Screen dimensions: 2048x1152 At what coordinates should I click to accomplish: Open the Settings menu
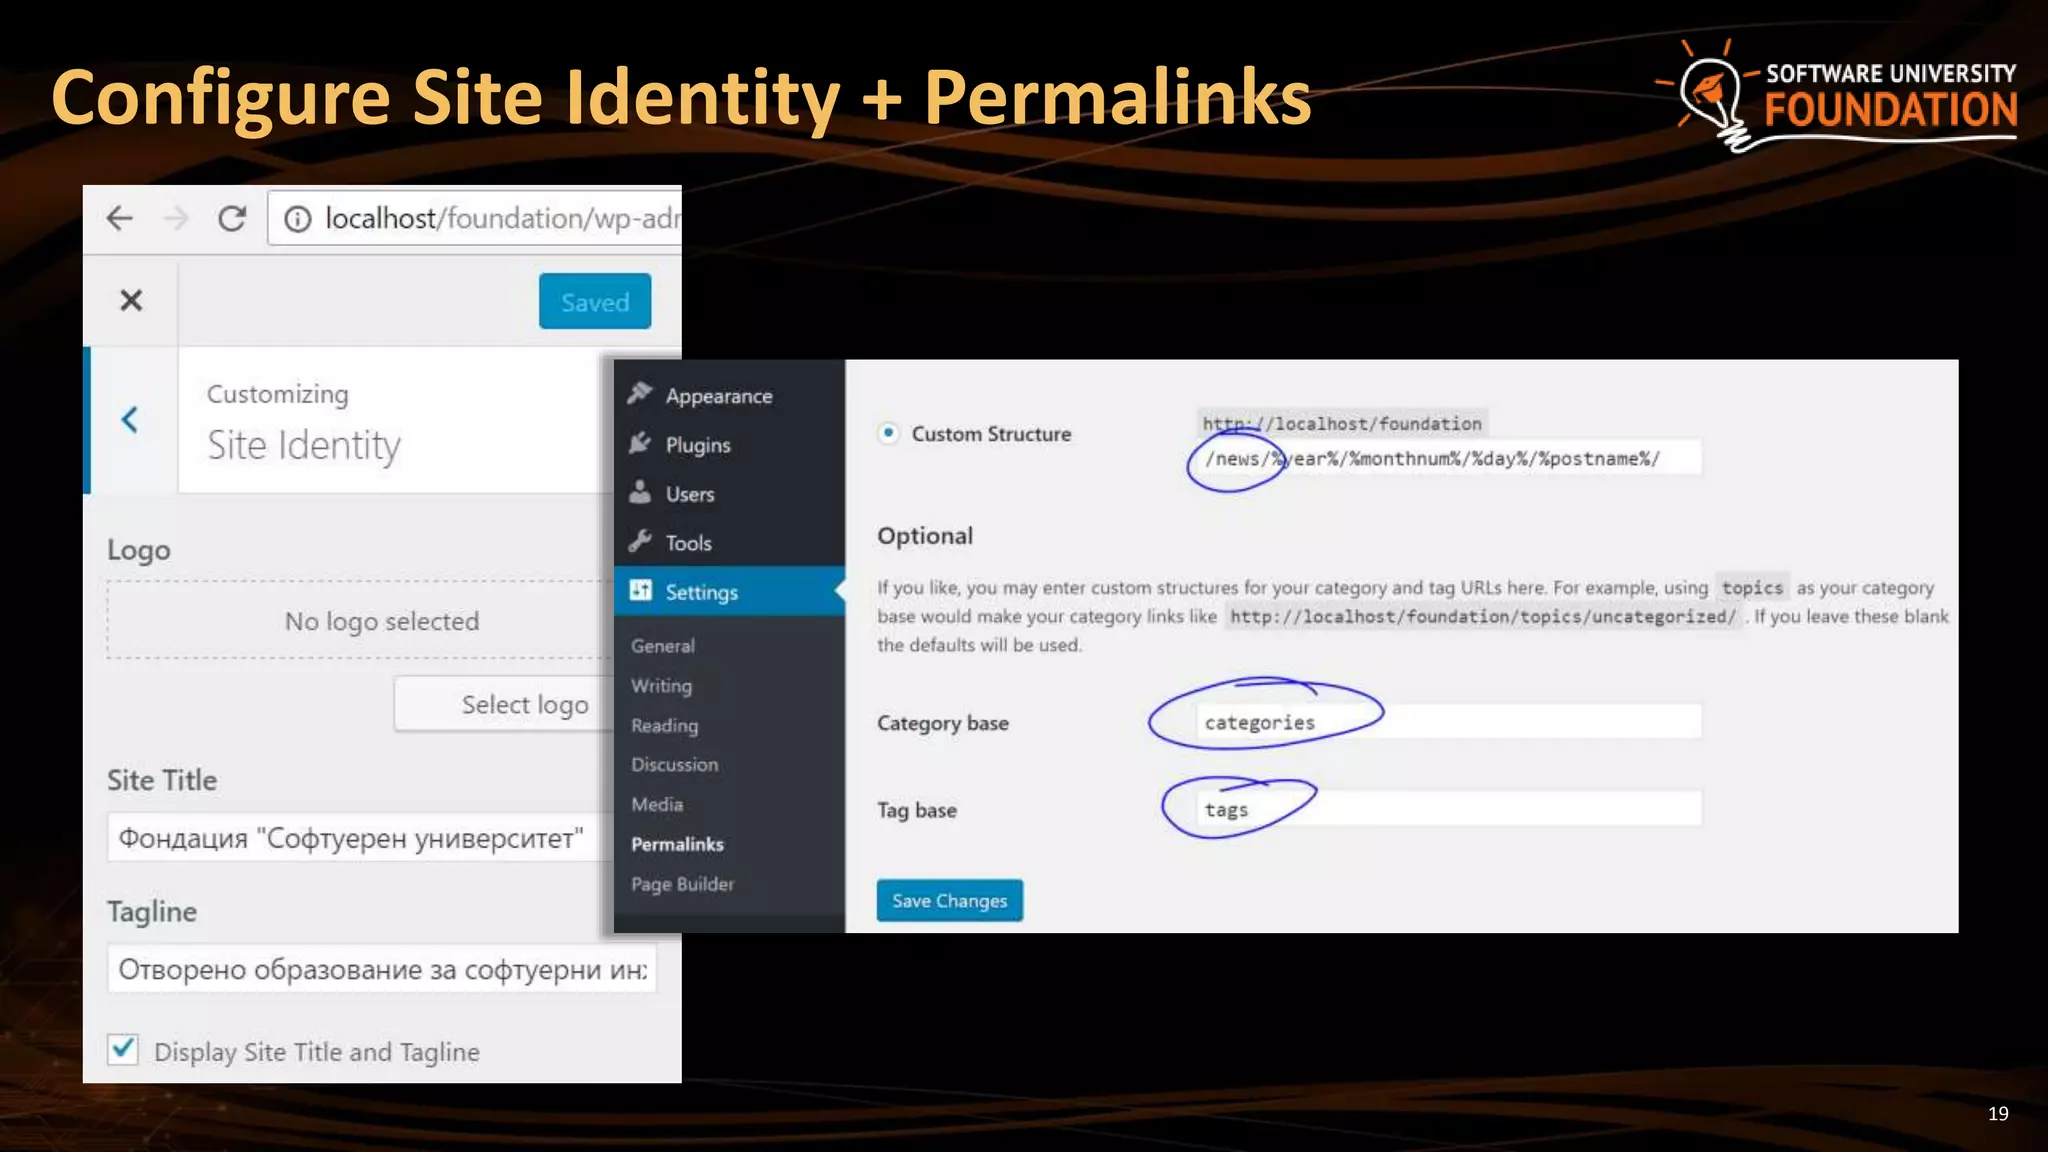730,591
